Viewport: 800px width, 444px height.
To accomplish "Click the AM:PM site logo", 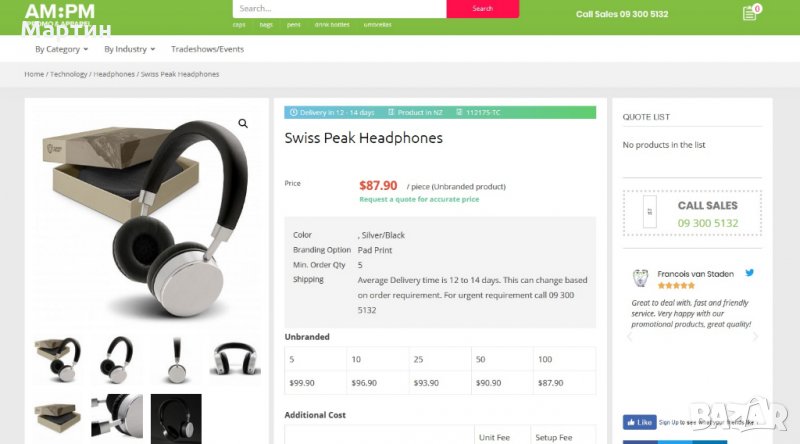I will click(59, 14).
